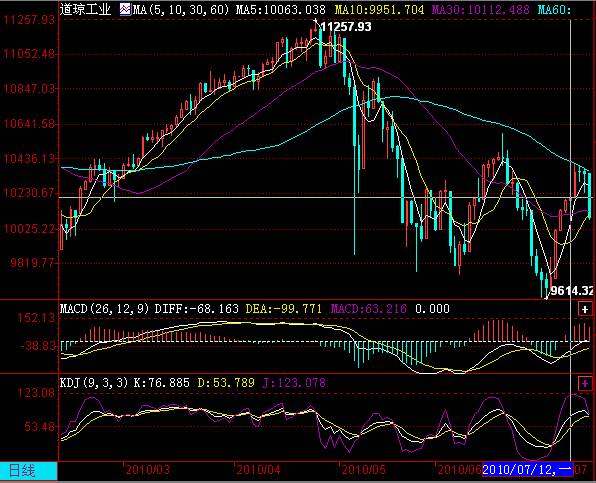Click the MA indicator chart icon beside 道琼工业
The width and height of the screenshot is (596, 483).
[x=125, y=10]
